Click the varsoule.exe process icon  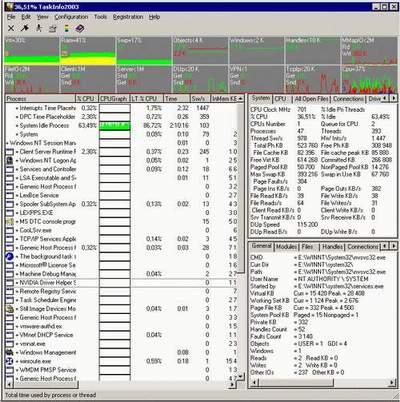point(10,361)
